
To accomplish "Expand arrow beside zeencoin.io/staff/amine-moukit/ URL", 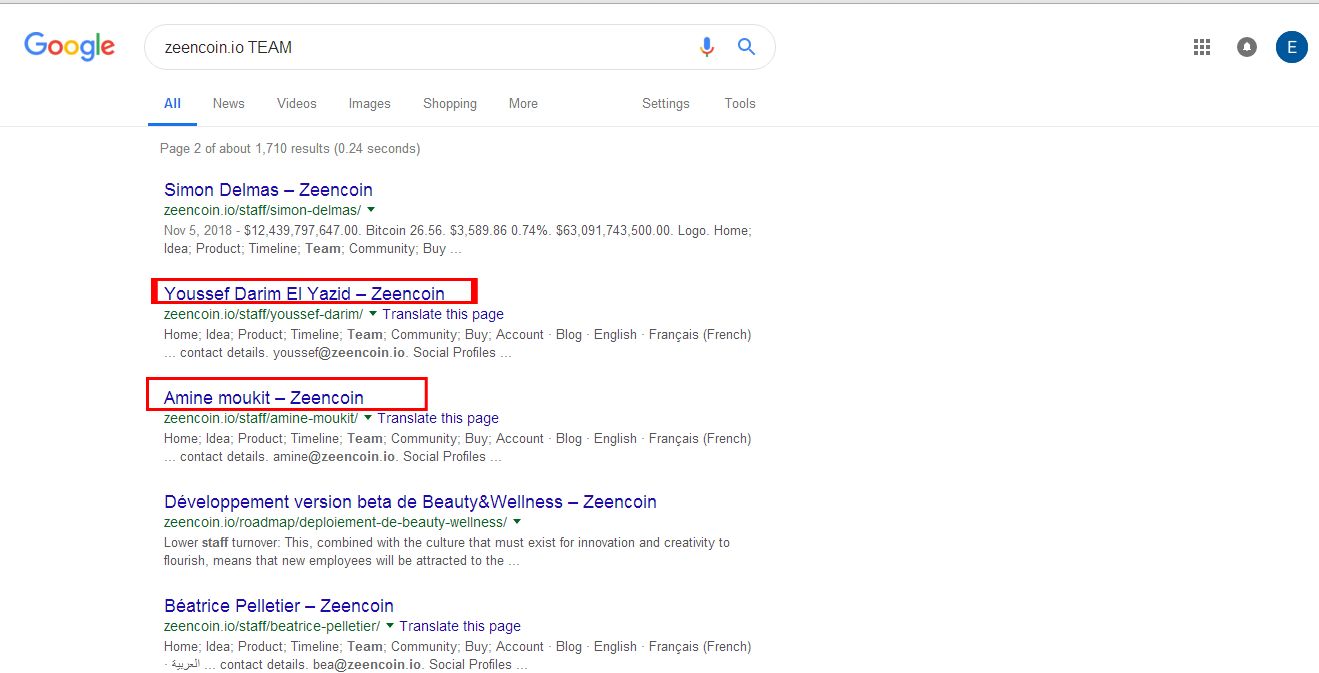I will click(x=368, y=418).
